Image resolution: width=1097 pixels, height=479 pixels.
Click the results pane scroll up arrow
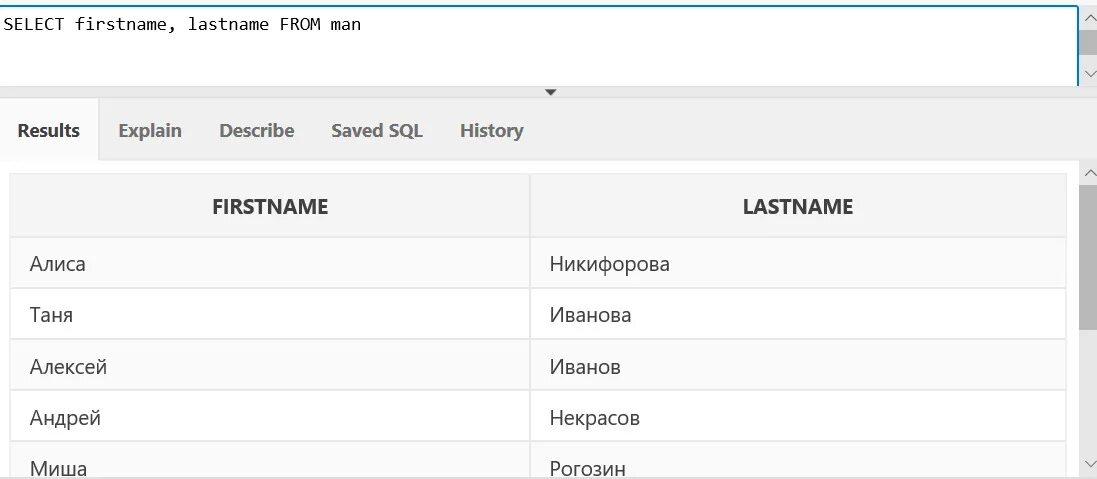(1088, 173)
